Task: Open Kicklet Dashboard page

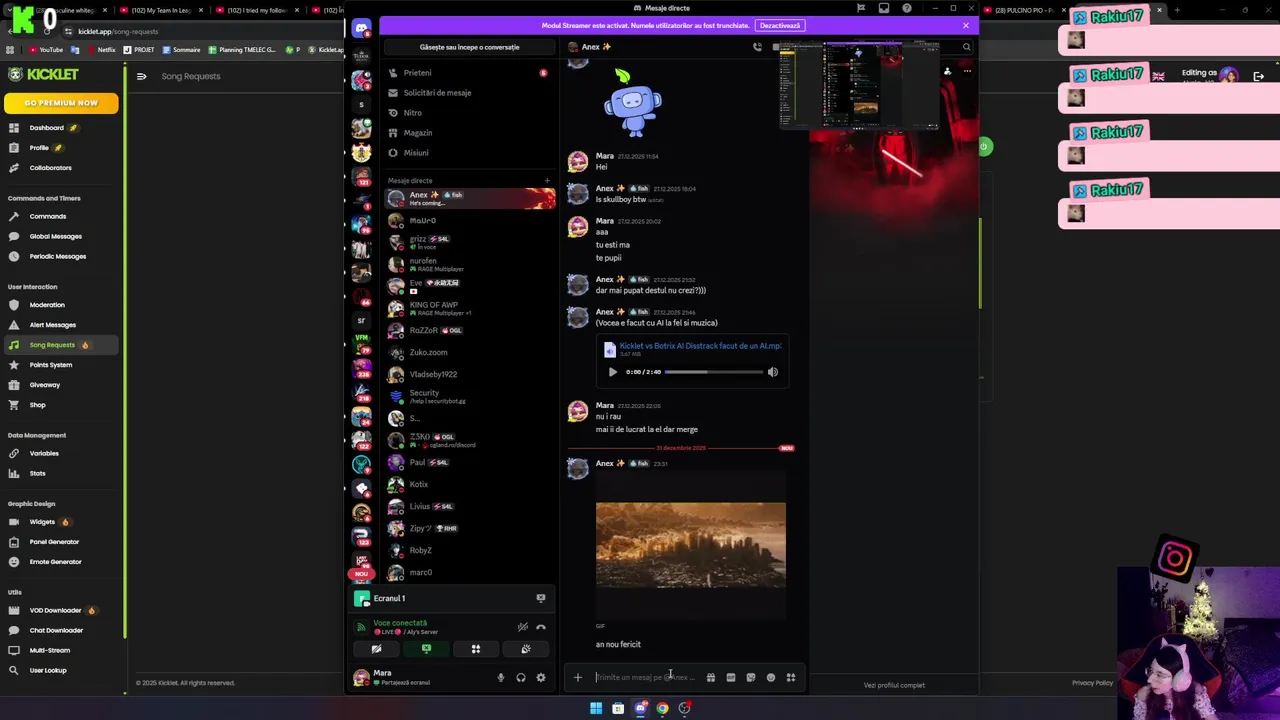Action: point(61,128)
